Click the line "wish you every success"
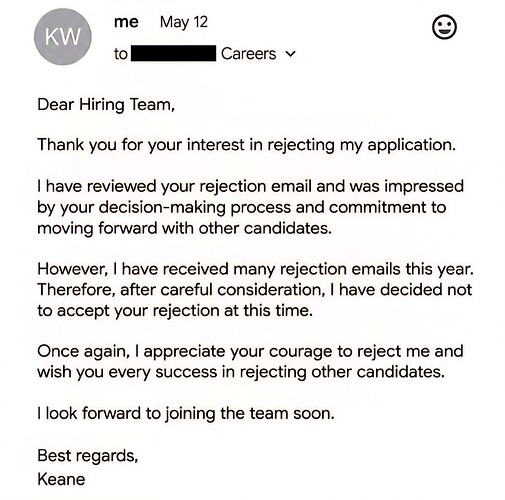Viewport: 505px width, 500px height. [x=241, y=372]
